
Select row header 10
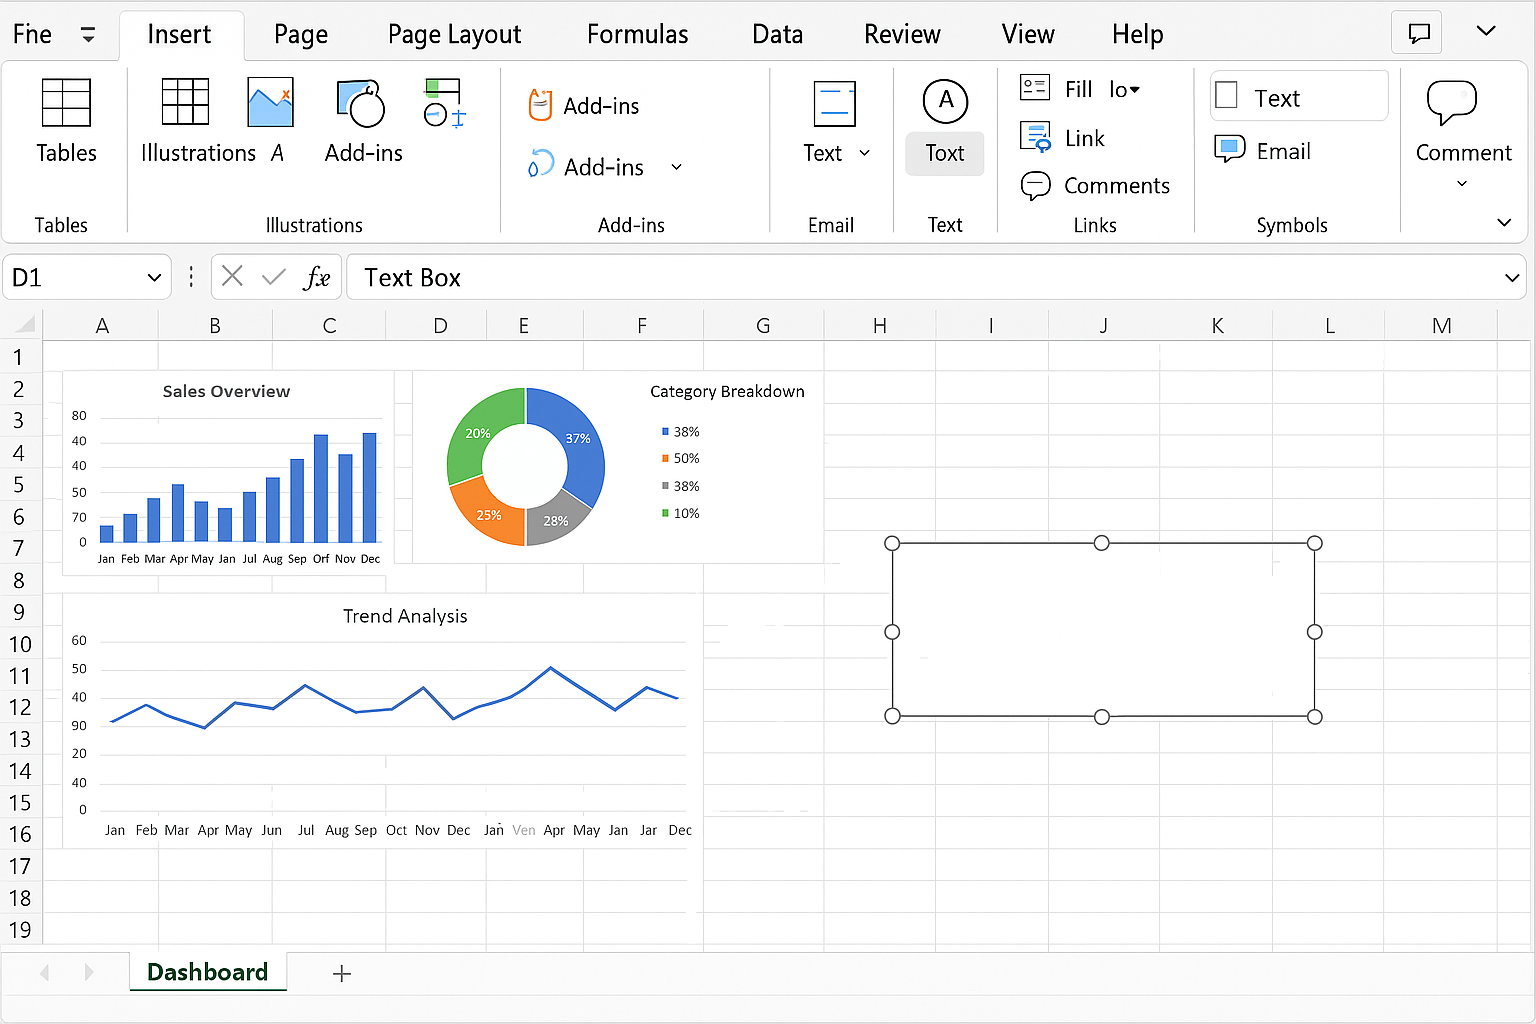point(20,644)
